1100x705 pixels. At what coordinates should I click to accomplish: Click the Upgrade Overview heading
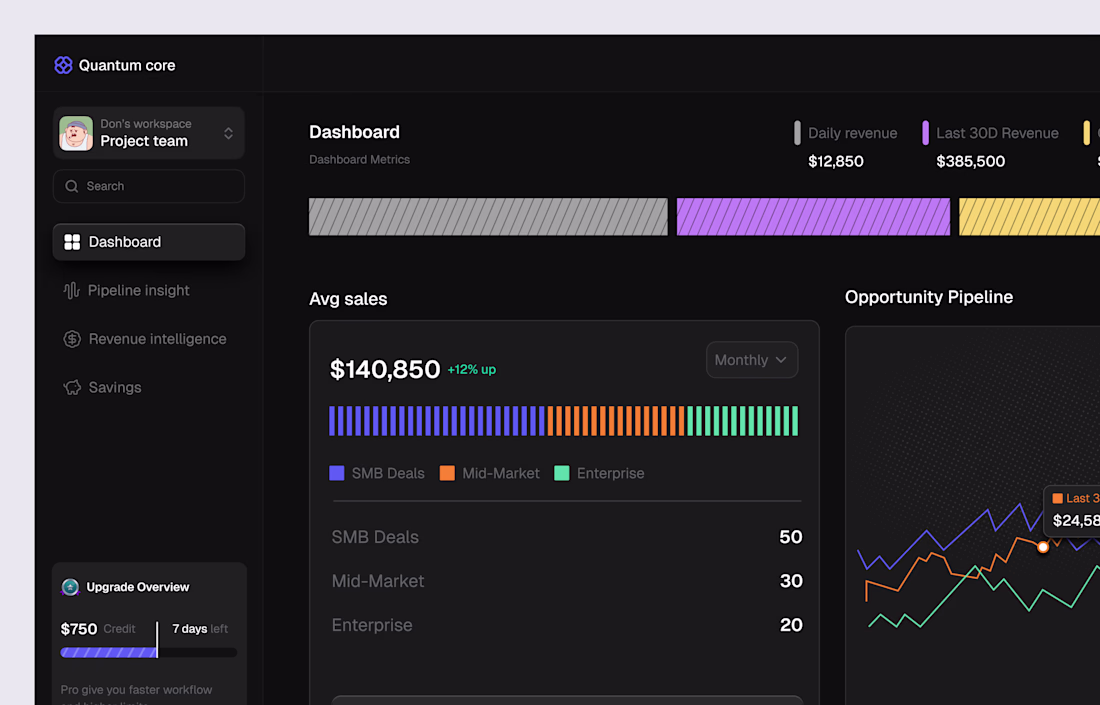[138, 587]
